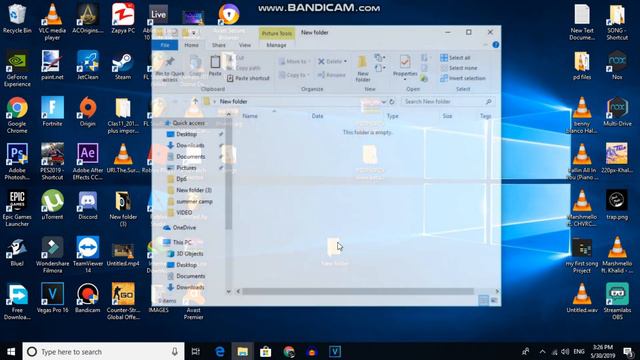This screenshot has height=360, width=640.
Task: Launch paint.net from the desktop
Action: click(52, 65)
